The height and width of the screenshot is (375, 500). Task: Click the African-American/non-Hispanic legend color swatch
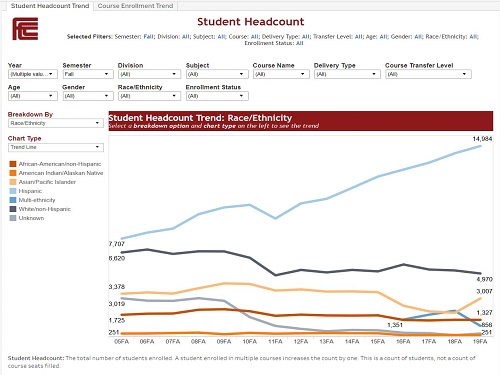tap(13, 164)
